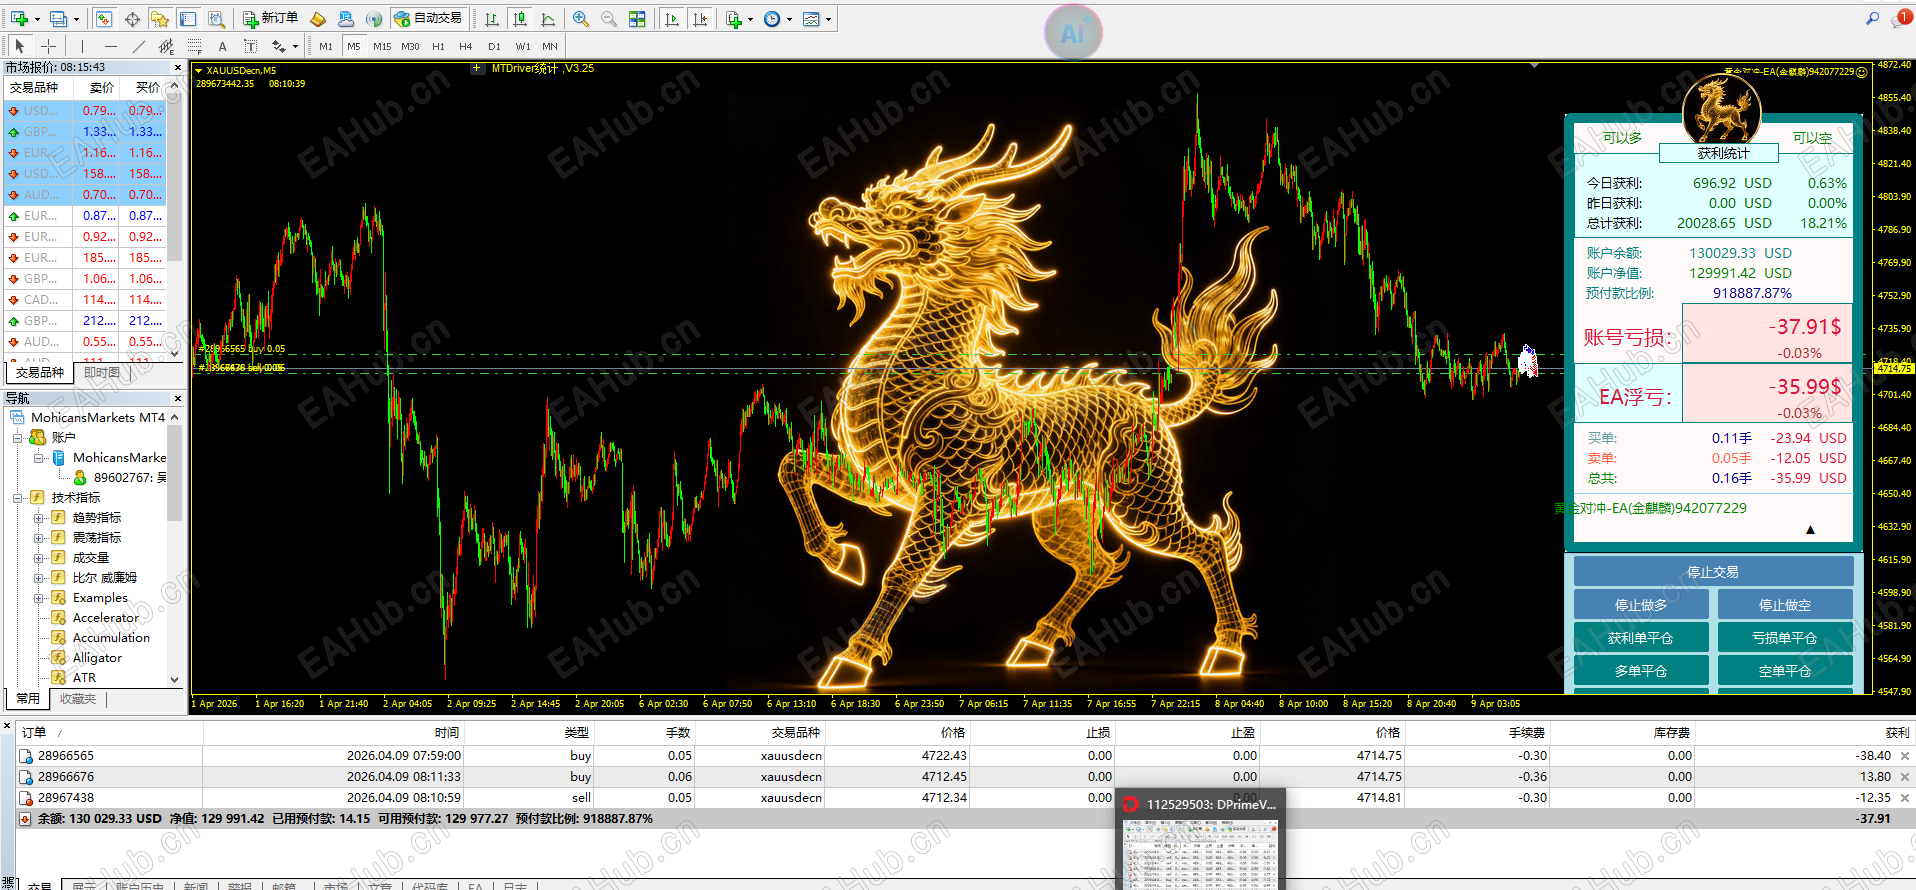
Task: Click the 停止做空 button
Action: 1785,605
